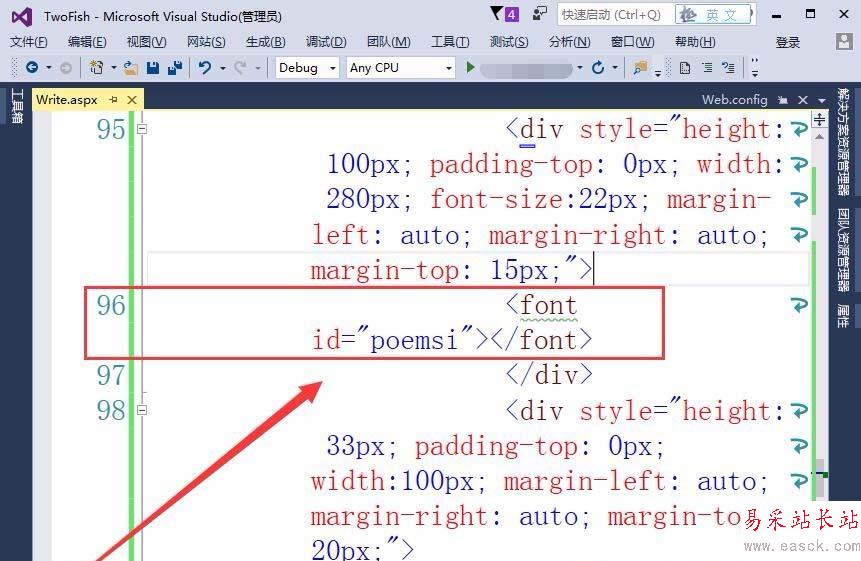861x561 pixels.
Task: Click the comment lines toolbar icon
Action: [x=729, y=68]
